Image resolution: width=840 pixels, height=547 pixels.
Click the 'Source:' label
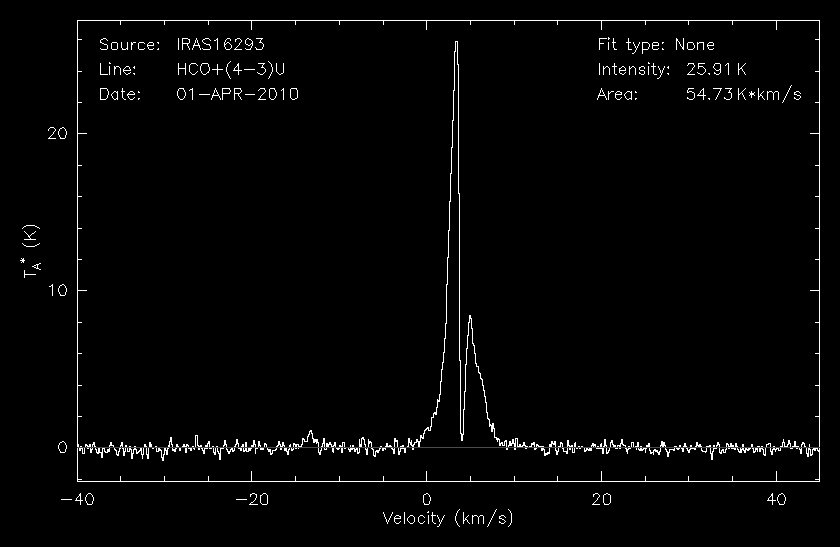pos(129,44)
